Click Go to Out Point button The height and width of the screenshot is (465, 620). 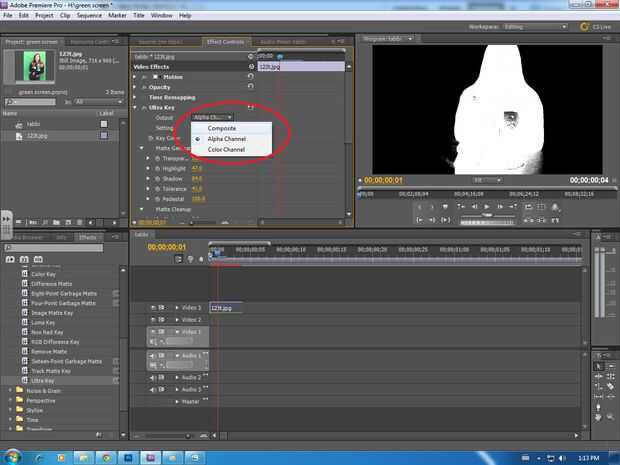point(432,220)
